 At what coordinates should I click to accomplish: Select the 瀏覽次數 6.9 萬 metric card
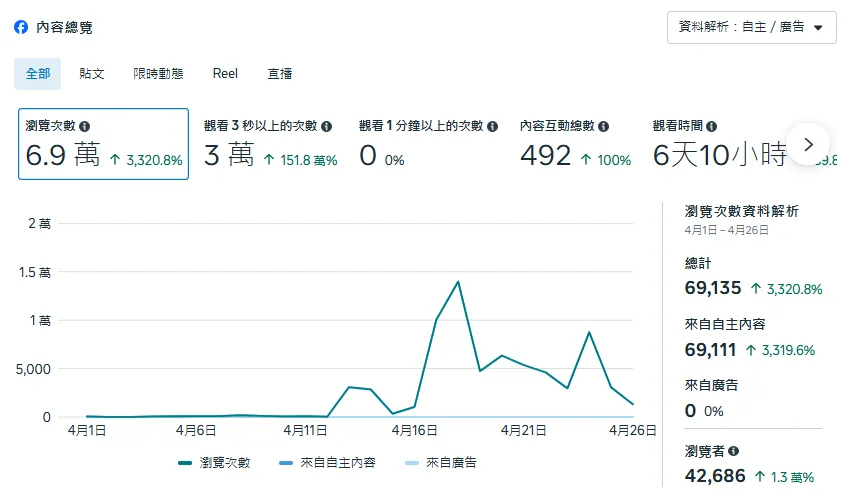click(103, 144)
